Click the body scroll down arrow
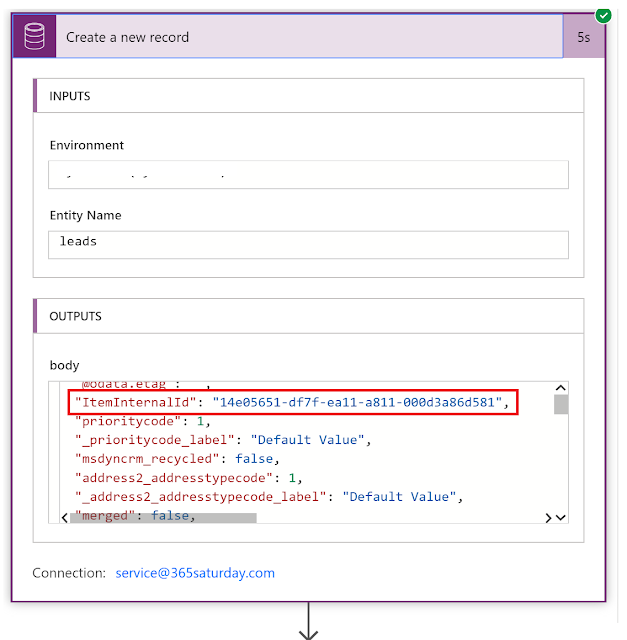The width and height of the screenshot is (627, 640). point(560,518)
